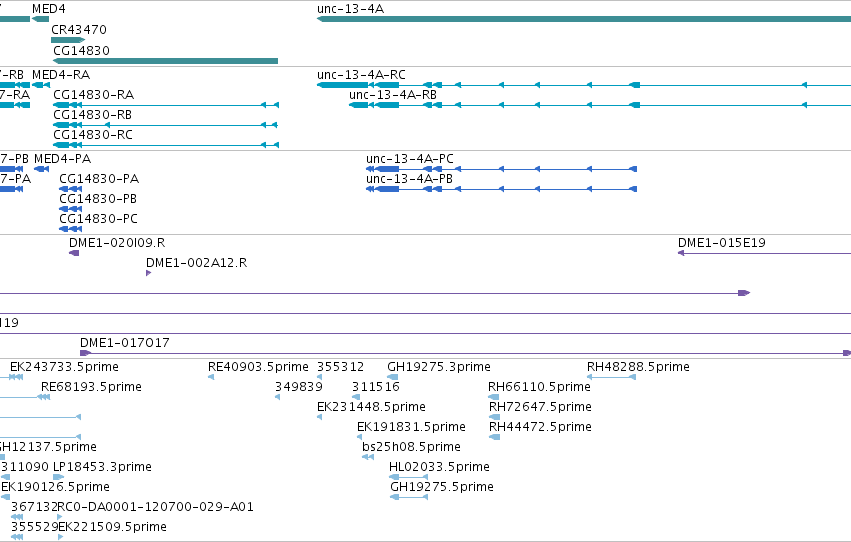The height and width of the screenshot is (542, 851).
Task: Click the GH19275.5prime alignment glyph
Action: coord(409,497)
